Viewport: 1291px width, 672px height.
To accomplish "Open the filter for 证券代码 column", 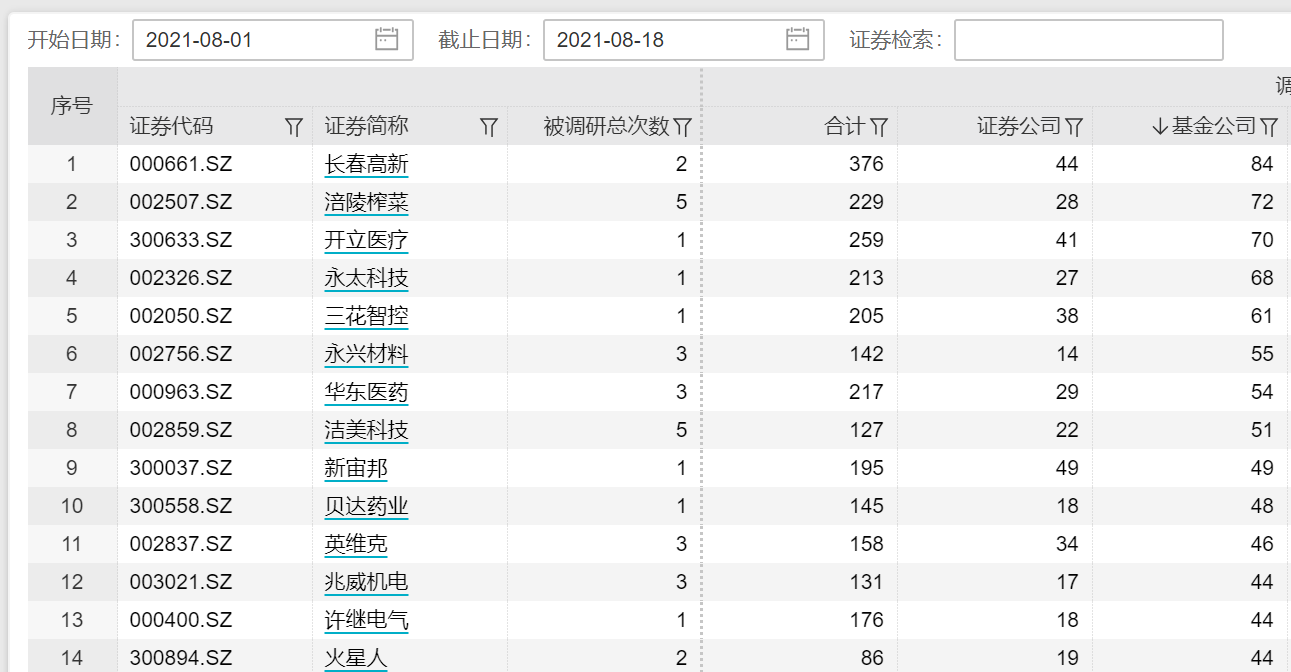I will click(x=293, y=126).
